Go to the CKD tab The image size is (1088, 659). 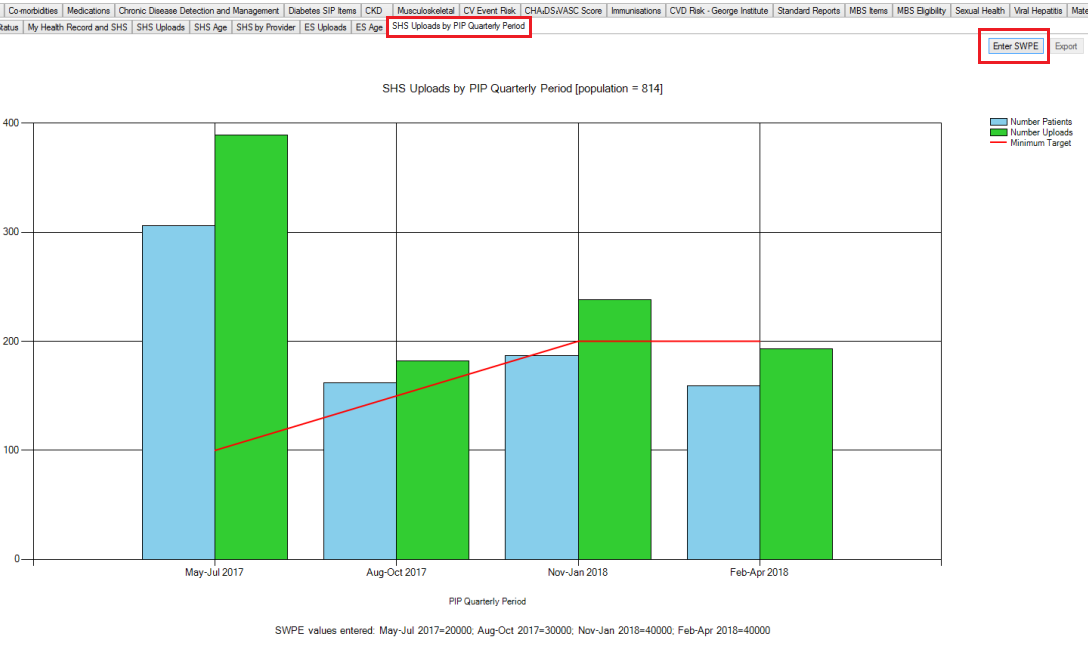[x=373, y=10]
